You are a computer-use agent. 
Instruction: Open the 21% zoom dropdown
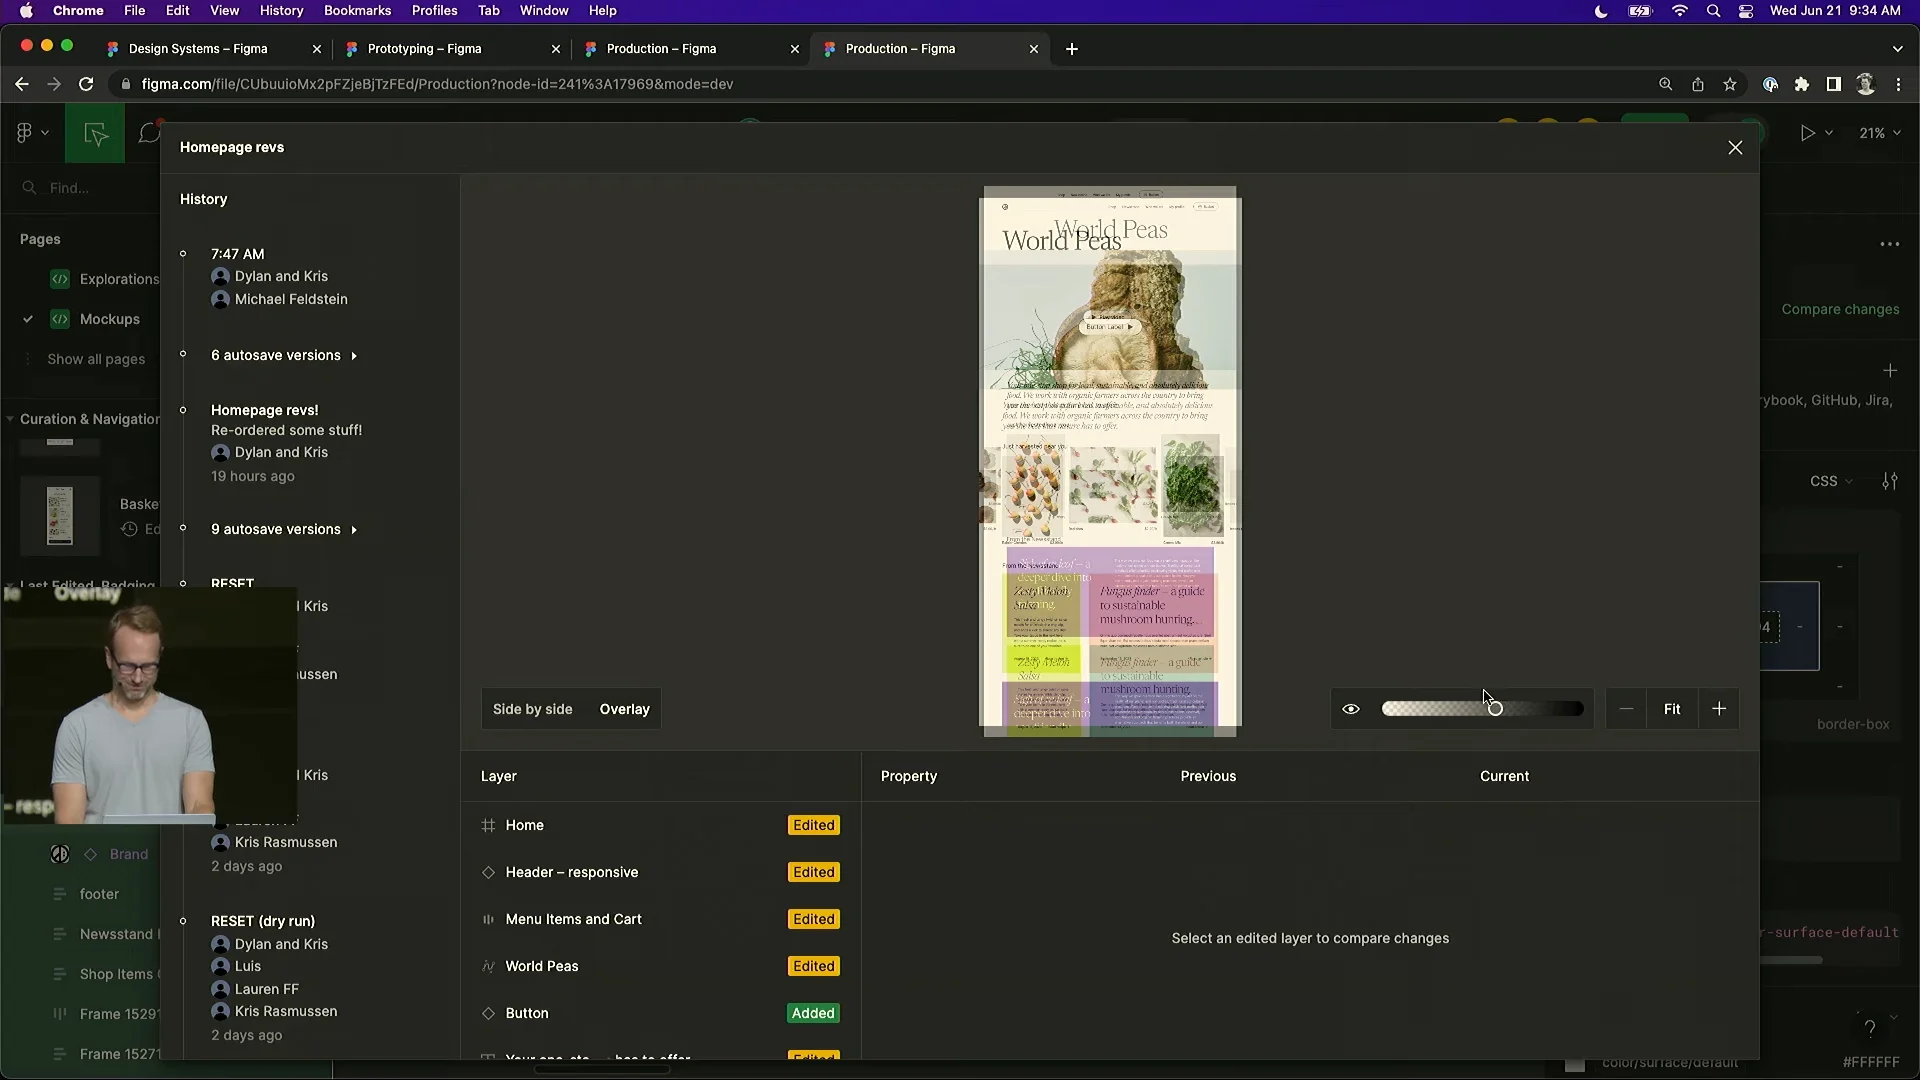click(1879, 133)
